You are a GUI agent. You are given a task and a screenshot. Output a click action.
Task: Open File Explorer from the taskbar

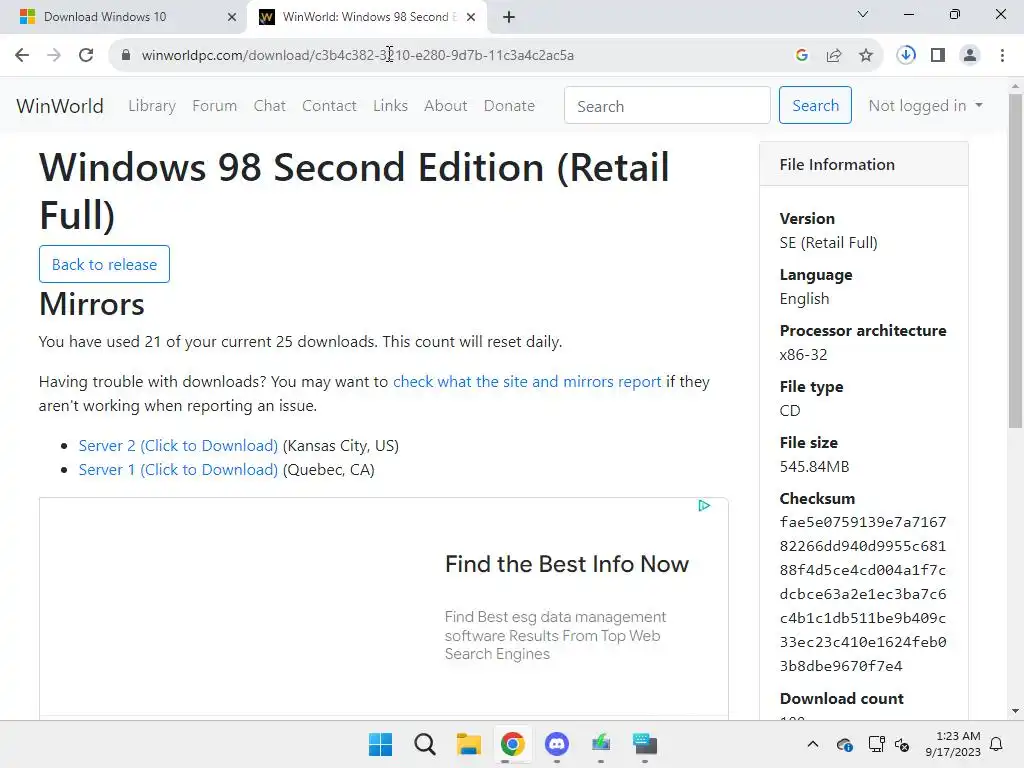pos(469,744)
